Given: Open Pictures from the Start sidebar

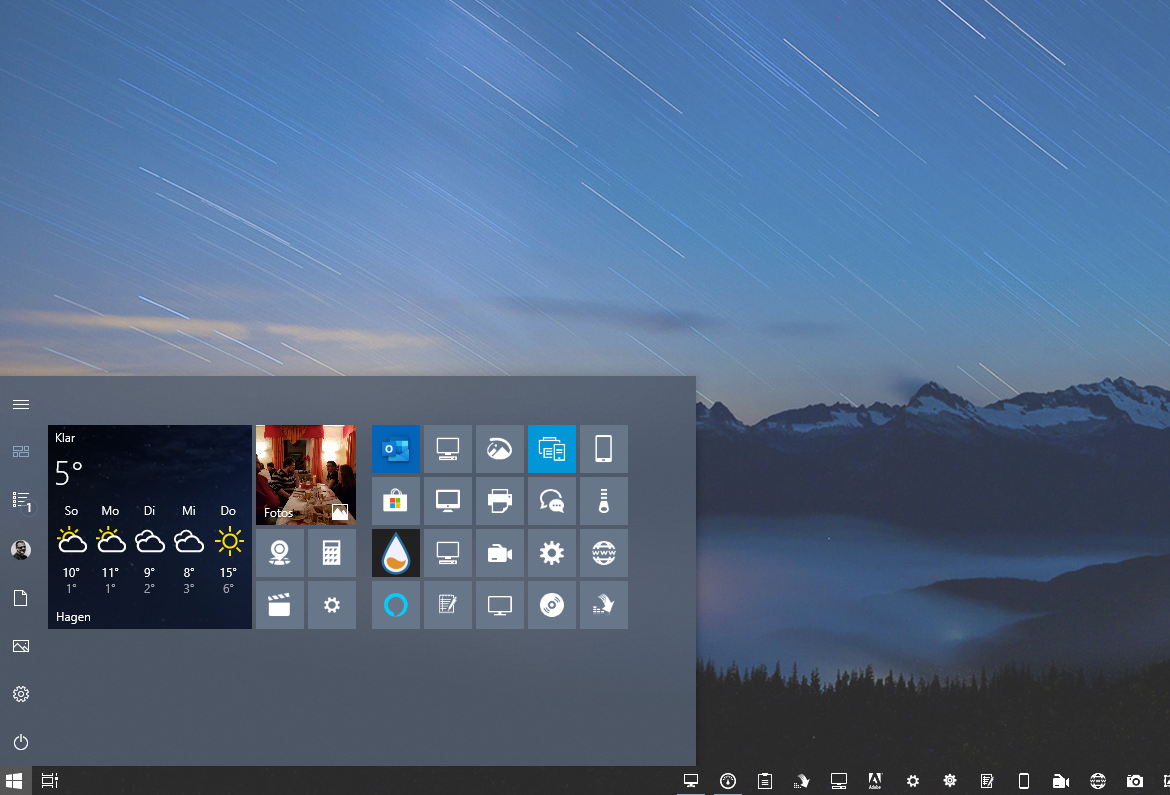Looking at the screenshot, I should coord(21,646).
